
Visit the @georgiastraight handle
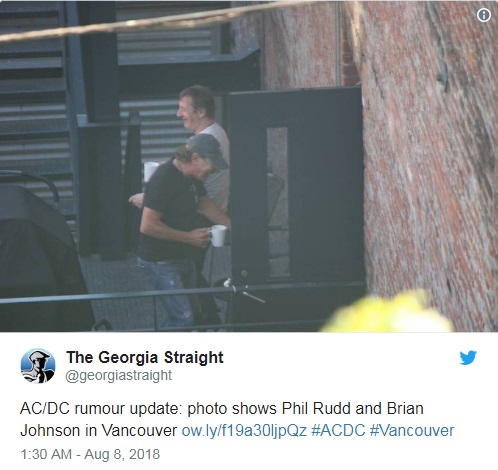click(119, 375)
